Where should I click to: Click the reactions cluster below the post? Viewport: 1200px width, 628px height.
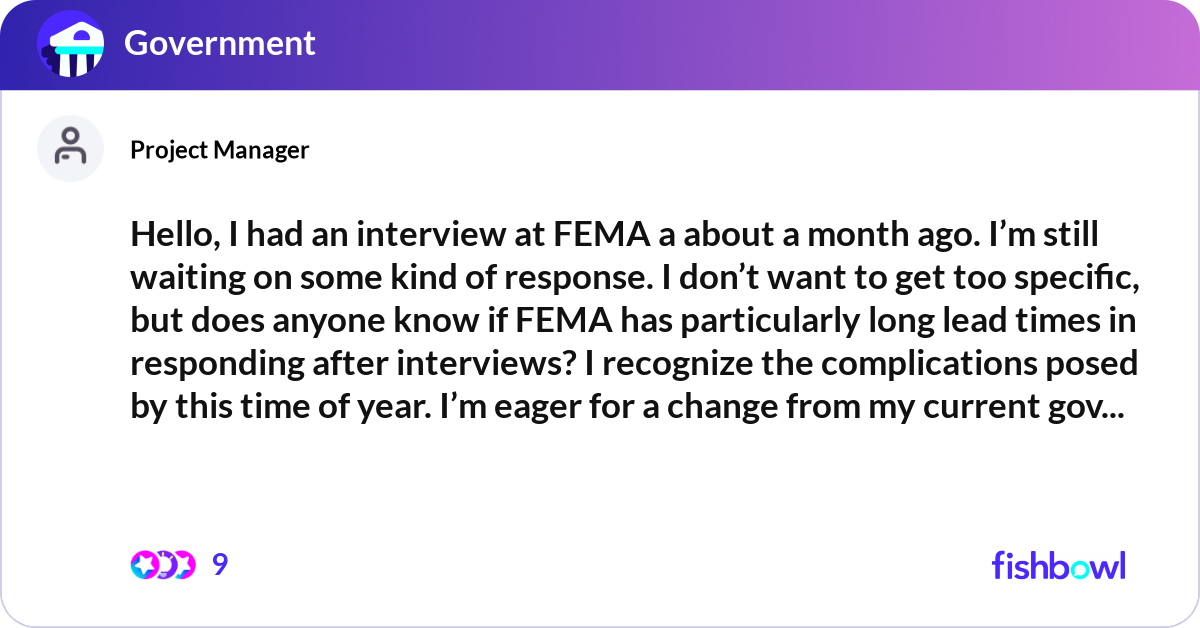click(165, 564)
